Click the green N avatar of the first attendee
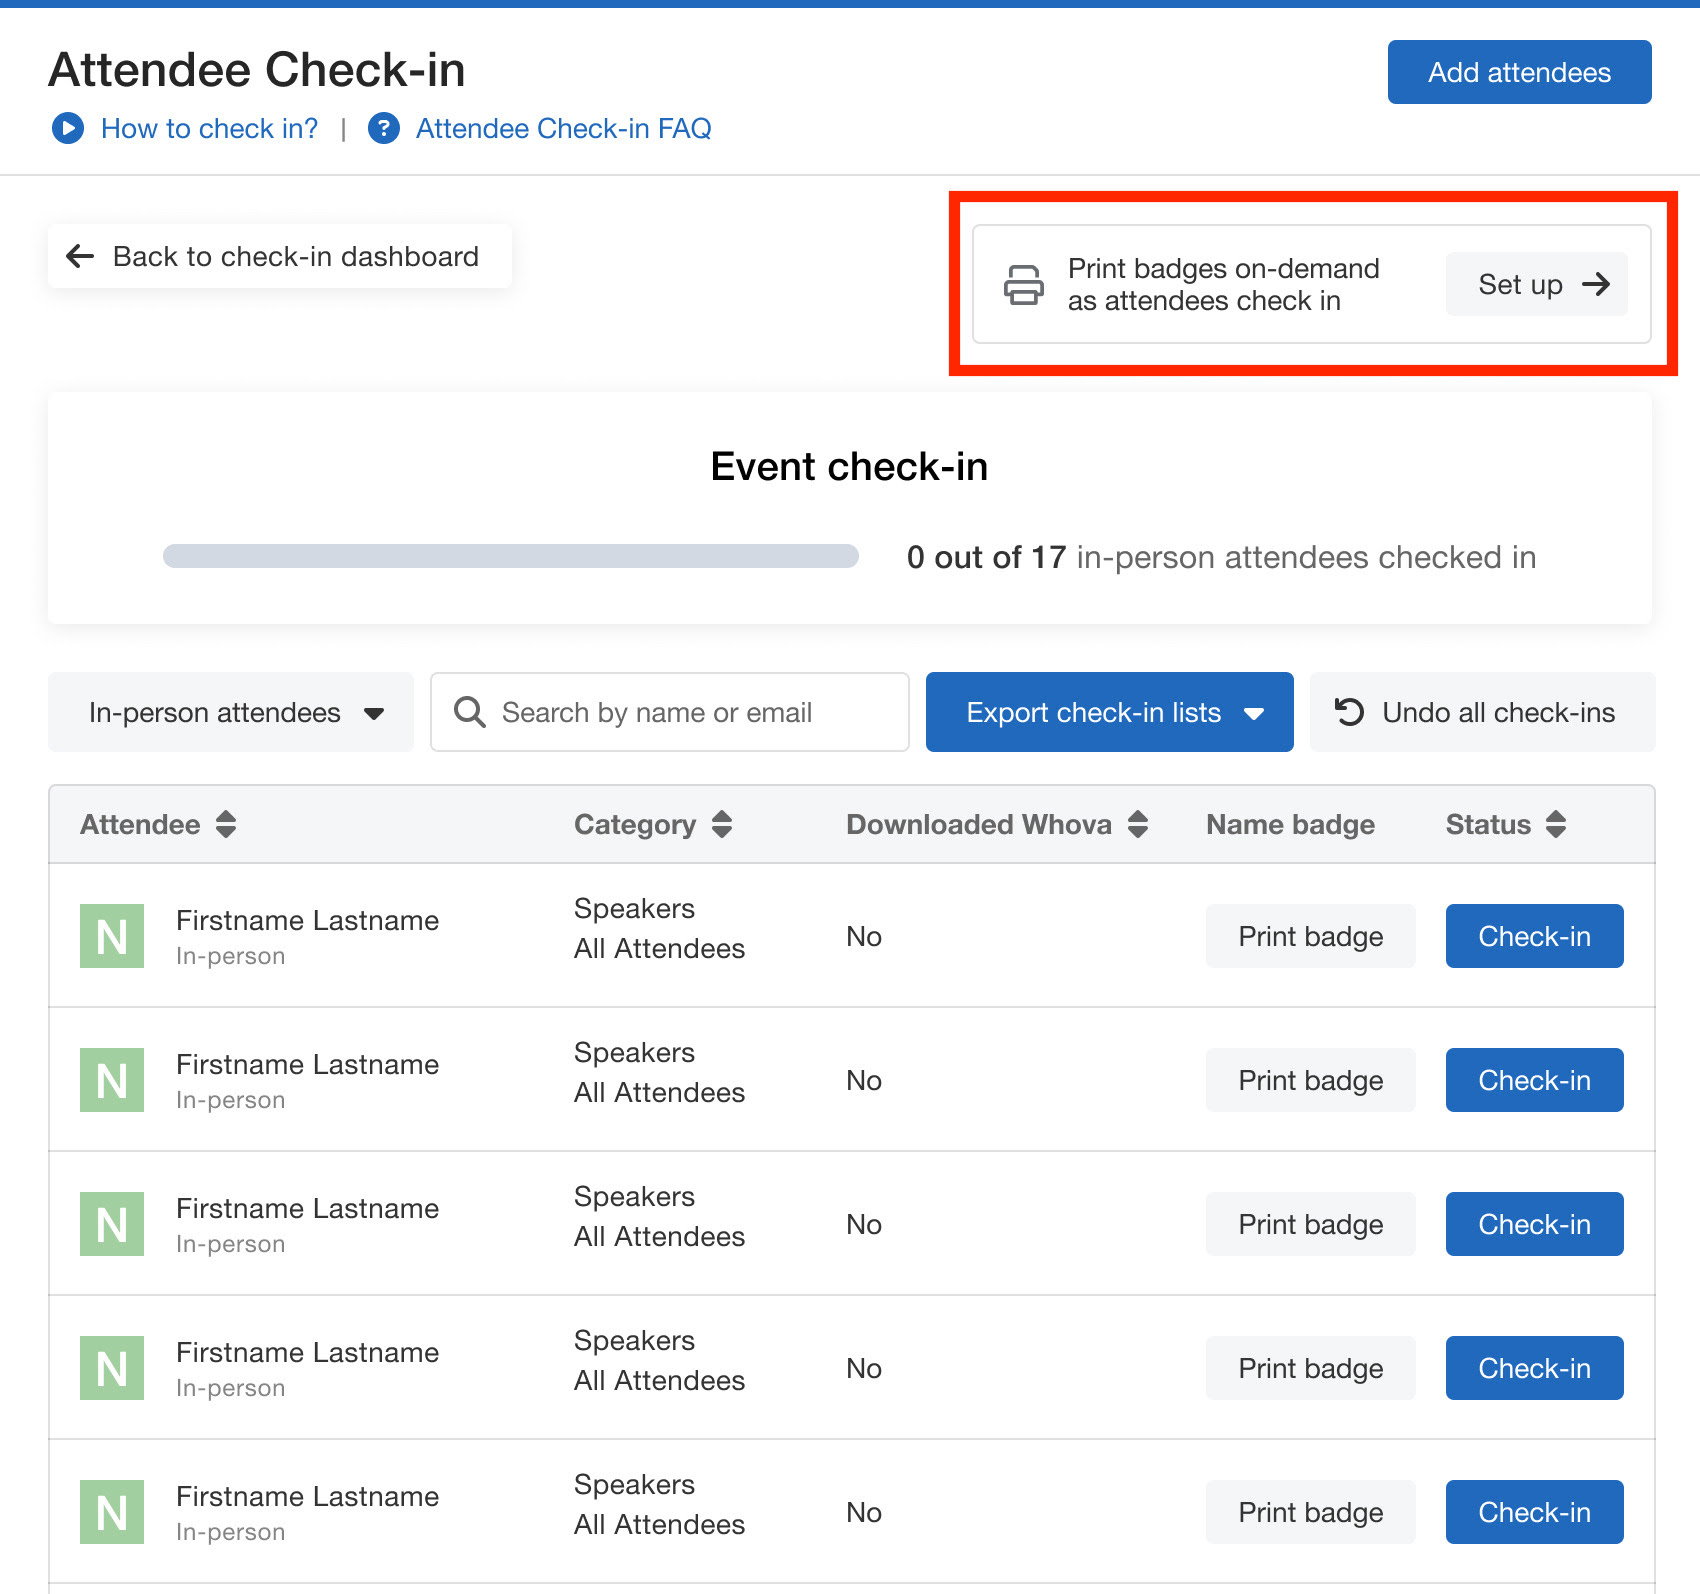This screenshot has height=1594, width=1700. (111, 936)
